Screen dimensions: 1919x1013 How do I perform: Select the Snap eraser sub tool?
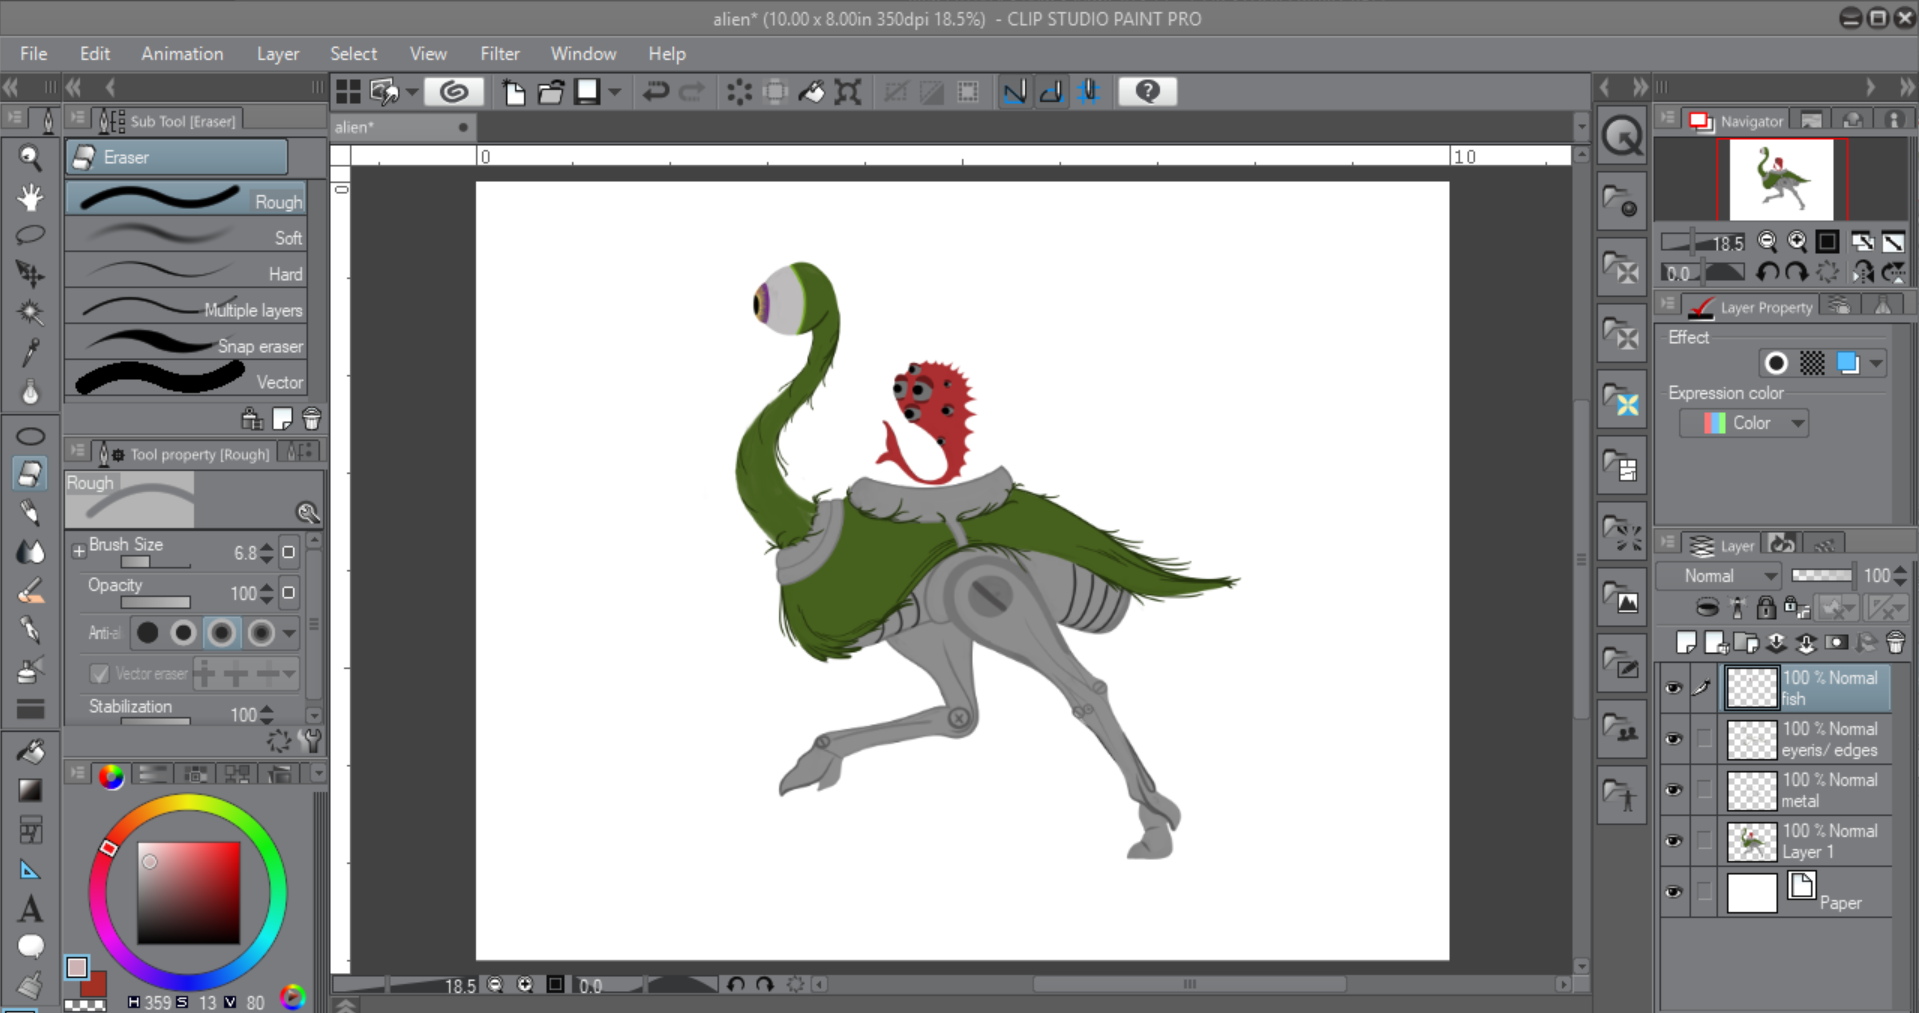[186, 346]
